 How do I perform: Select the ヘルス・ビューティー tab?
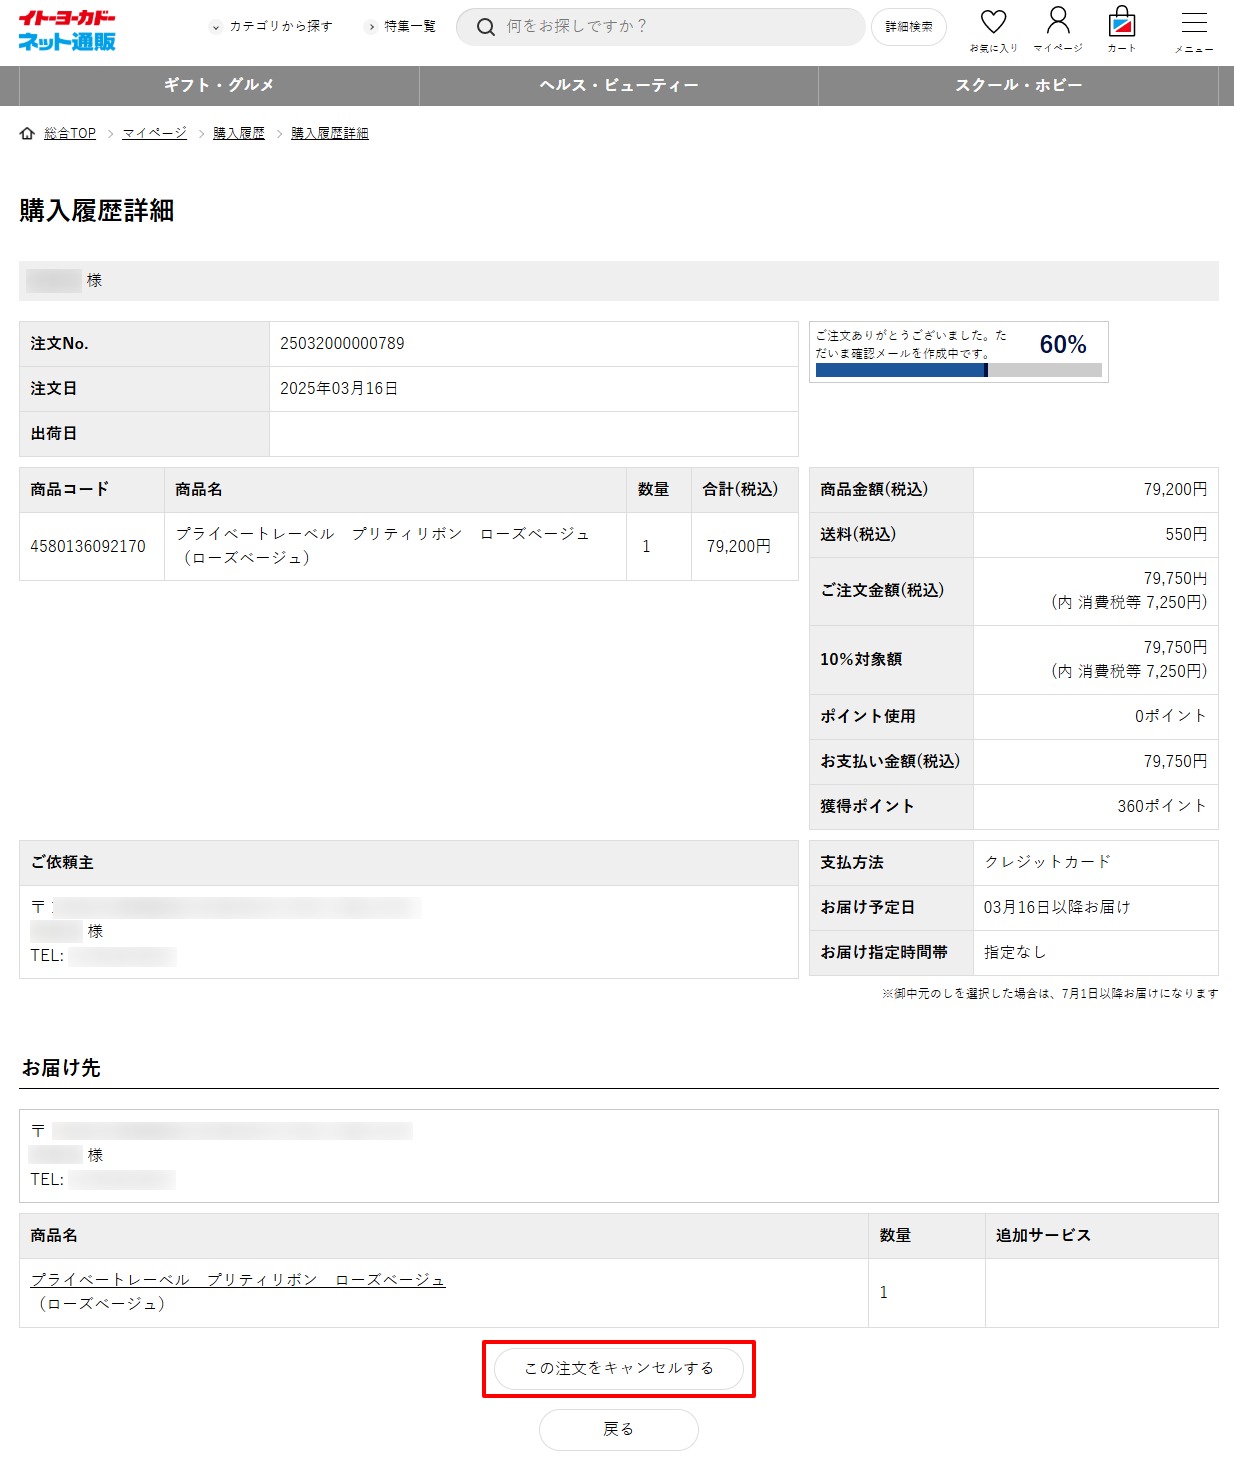pyautogui.click(x=618, y=86)
